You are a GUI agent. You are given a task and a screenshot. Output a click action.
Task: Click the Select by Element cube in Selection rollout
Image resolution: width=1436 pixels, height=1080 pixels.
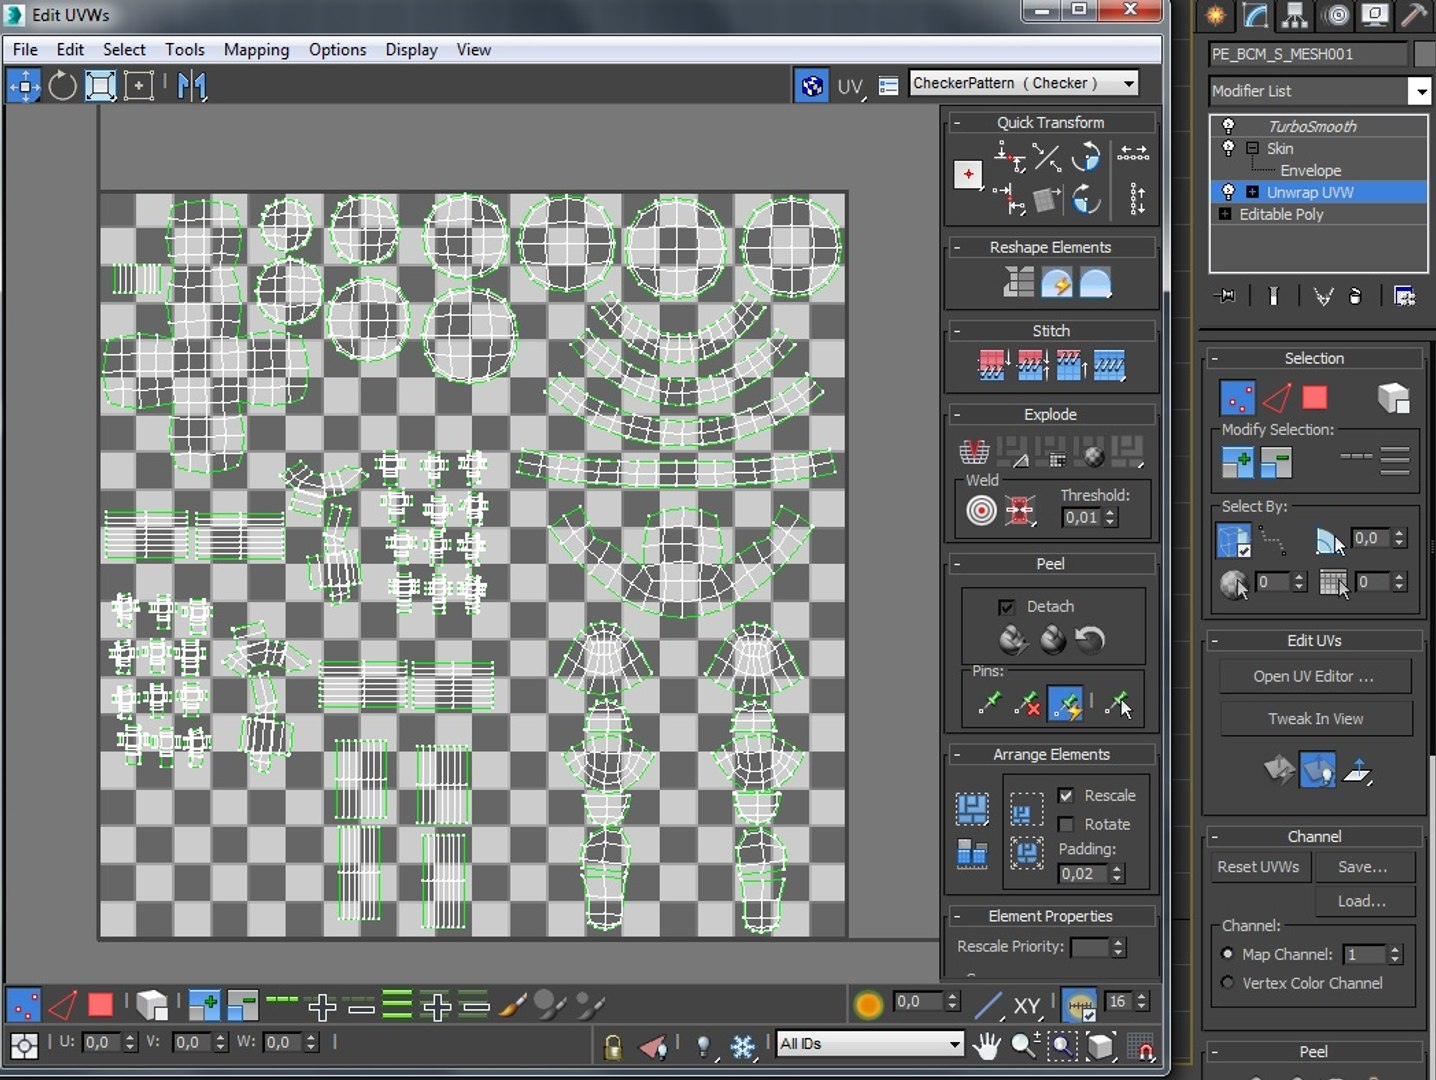coord(1392,398)
